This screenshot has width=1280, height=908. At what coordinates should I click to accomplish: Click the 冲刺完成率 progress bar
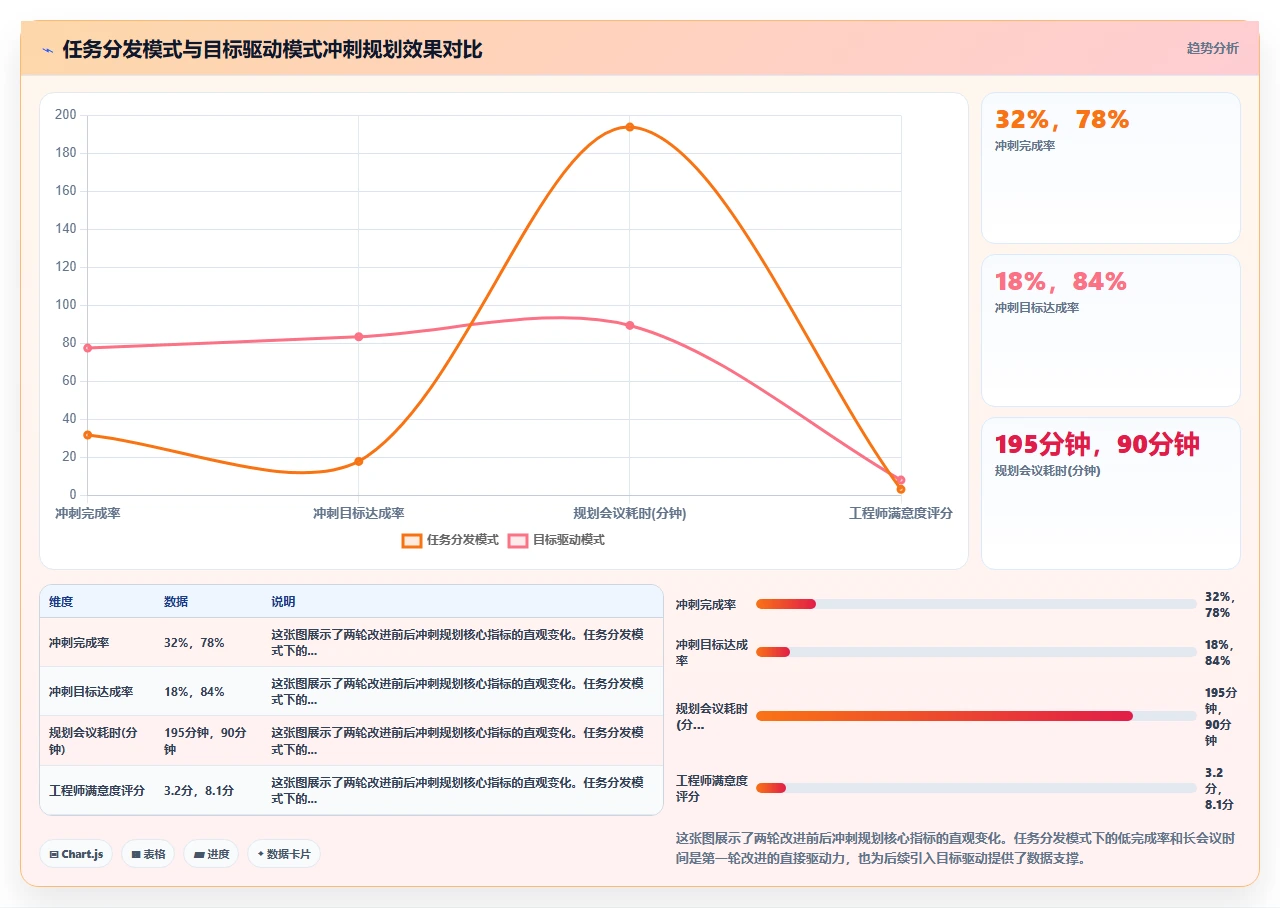(976, 604)
